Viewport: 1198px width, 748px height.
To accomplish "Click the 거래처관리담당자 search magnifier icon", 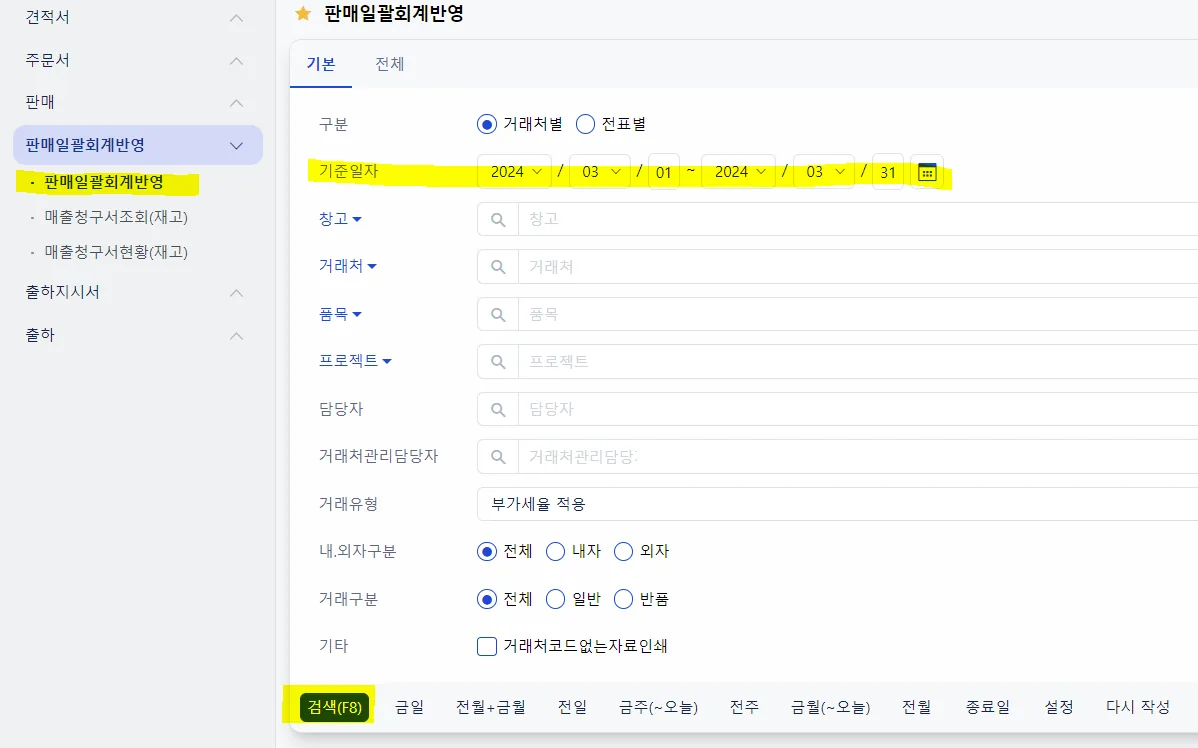I will 498,457.
